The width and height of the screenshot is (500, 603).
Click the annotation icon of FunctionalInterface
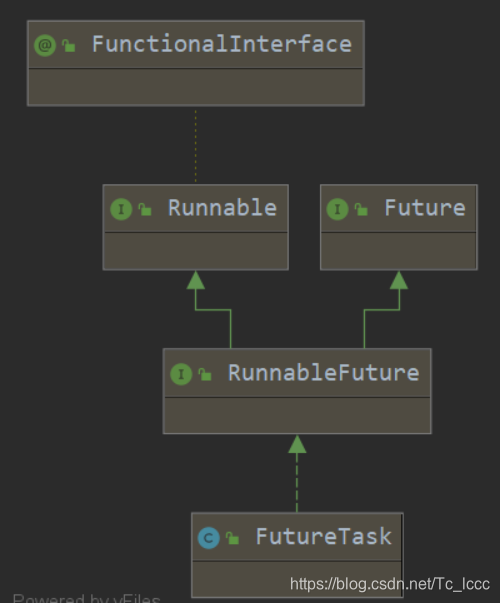45,45
